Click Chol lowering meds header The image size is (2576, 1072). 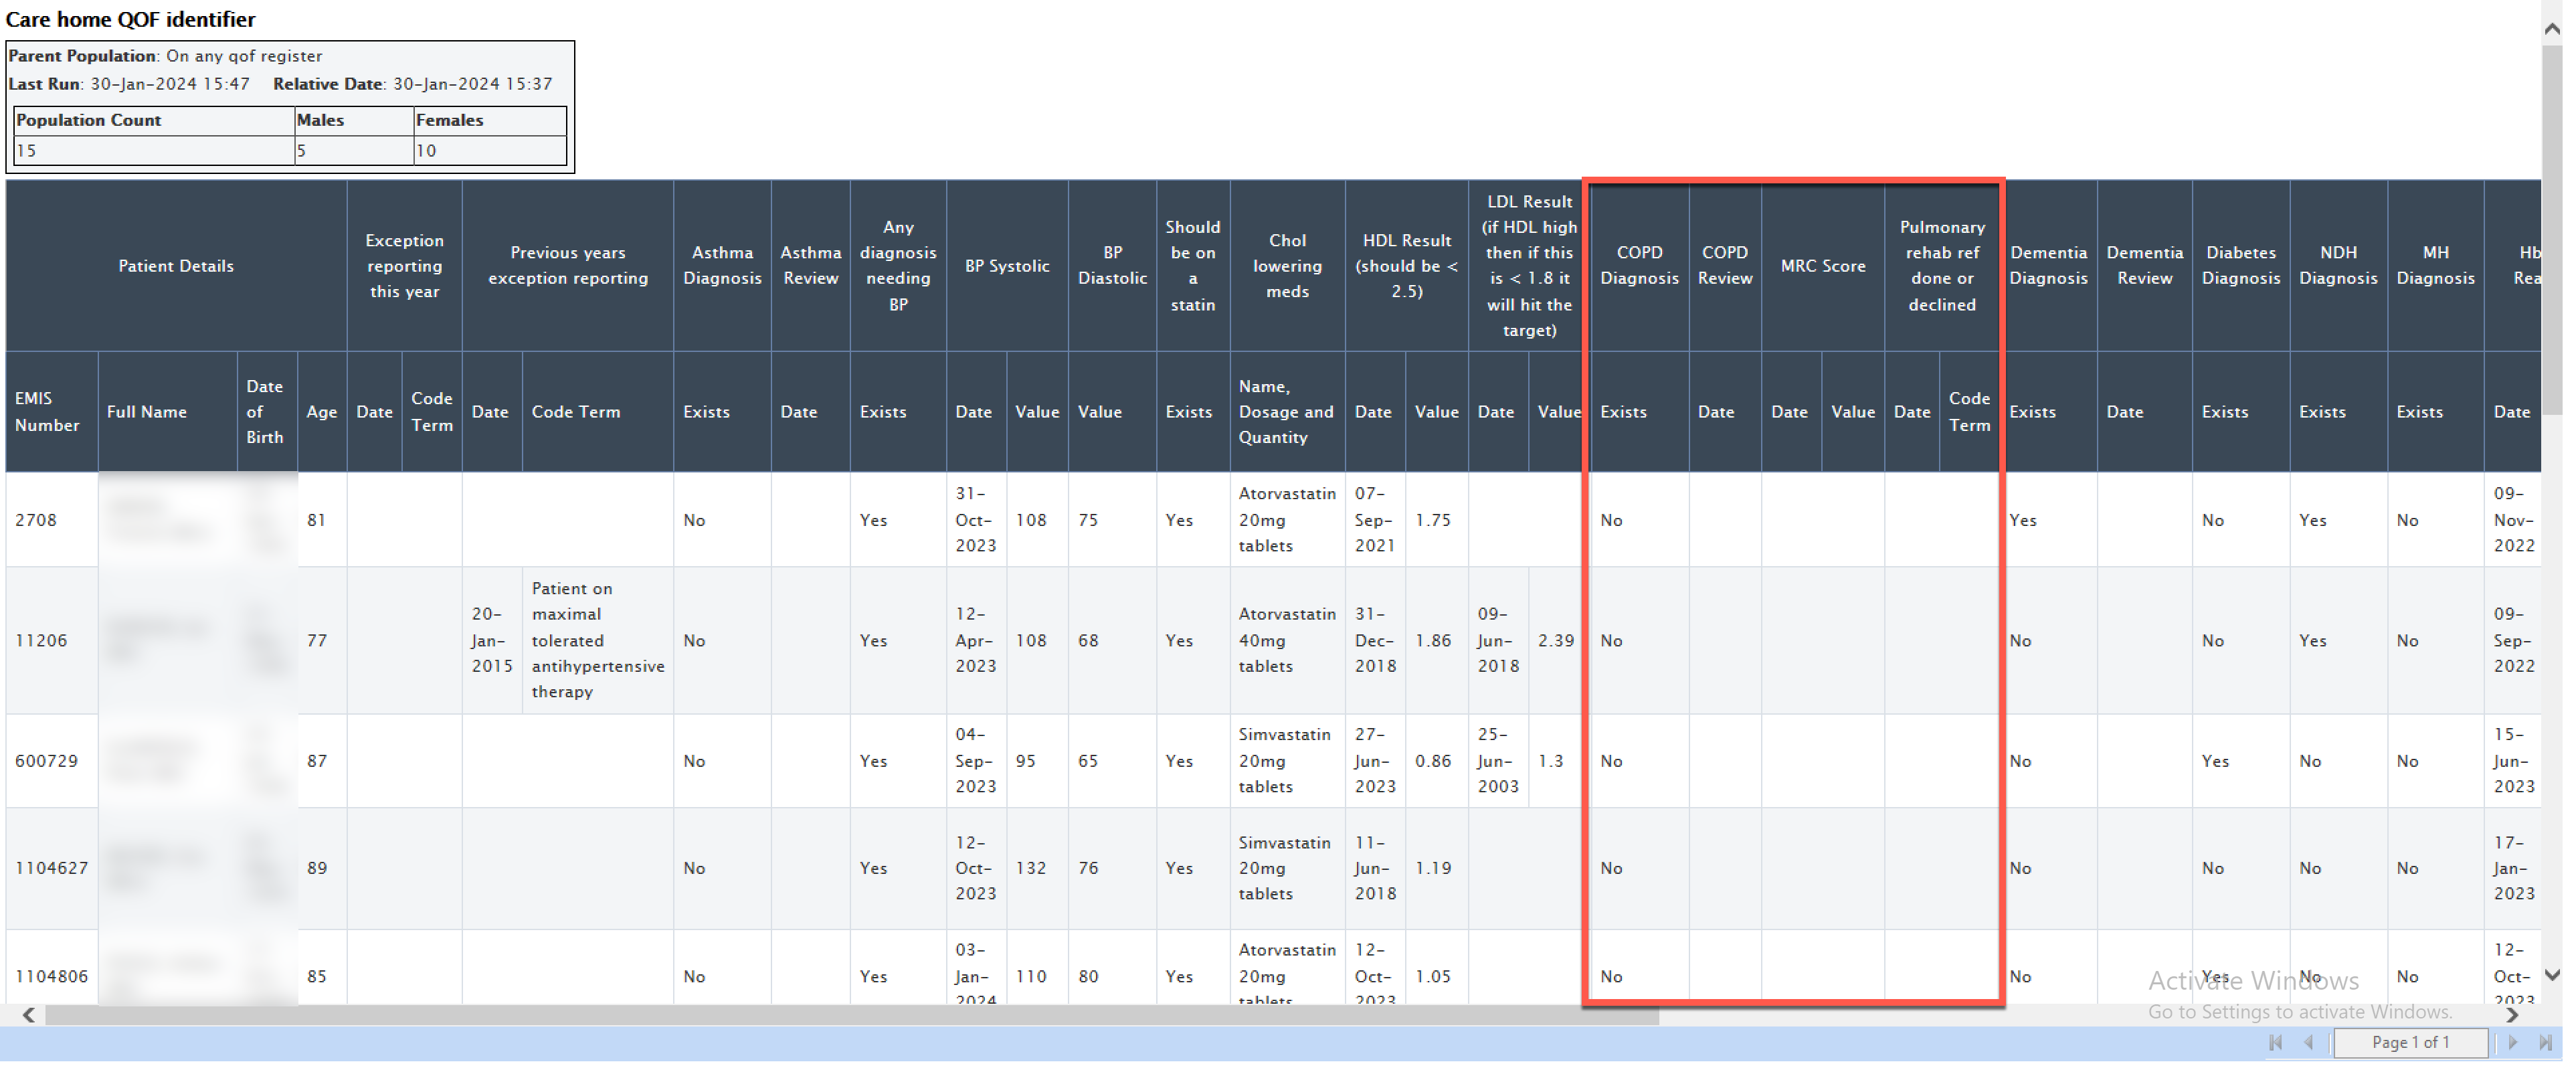pos(1287,266)
